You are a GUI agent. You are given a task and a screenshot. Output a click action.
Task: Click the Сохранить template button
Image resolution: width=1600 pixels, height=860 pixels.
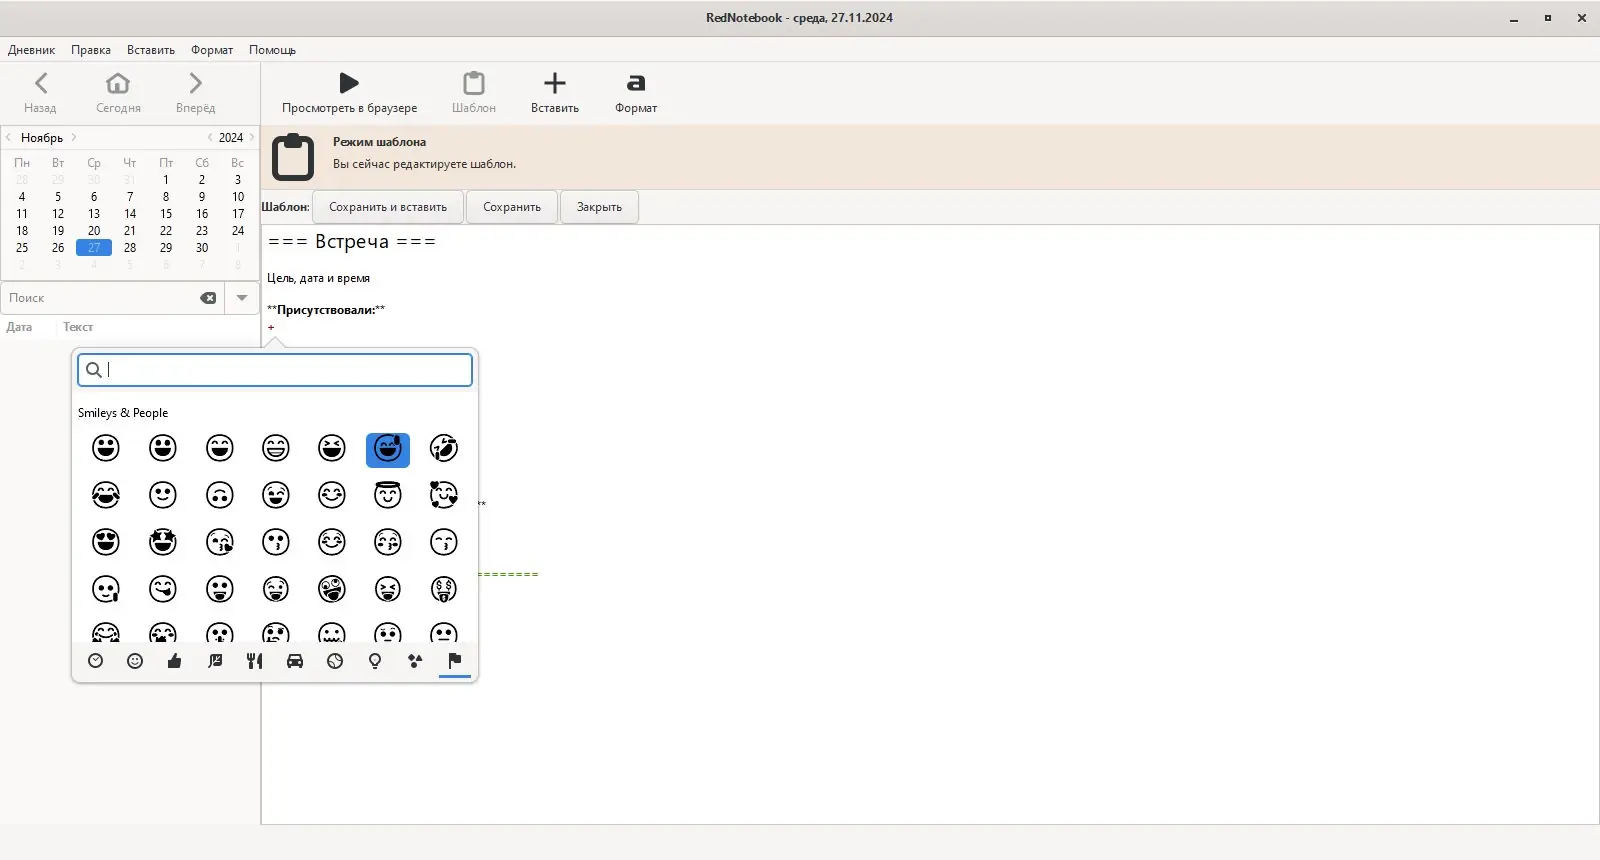tap(512, 207)
